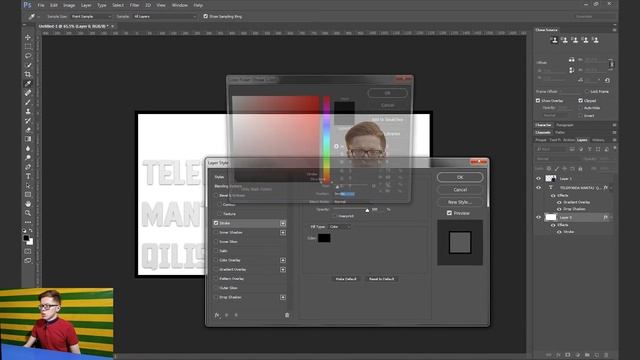Select the Rectangular Marquee tool
The height and width of the screenshot is (360, 640).
click(x=28, y=47)
